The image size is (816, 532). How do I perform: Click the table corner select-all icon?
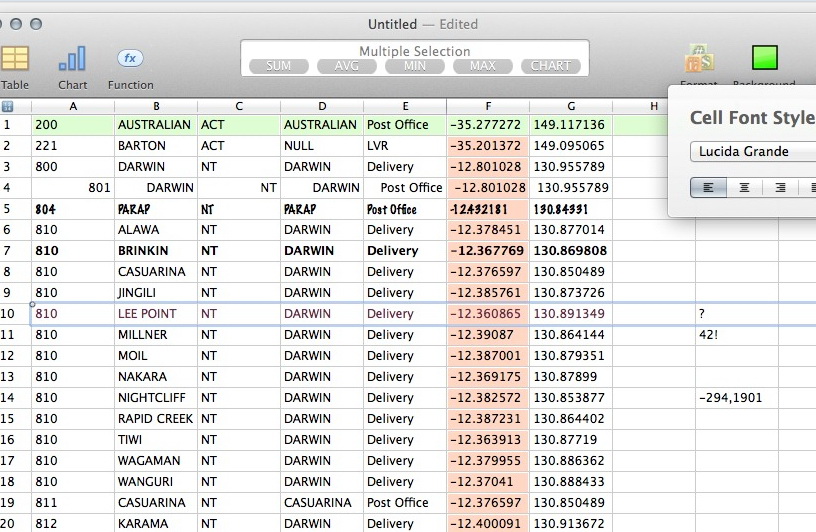click(x=7, y=107)
